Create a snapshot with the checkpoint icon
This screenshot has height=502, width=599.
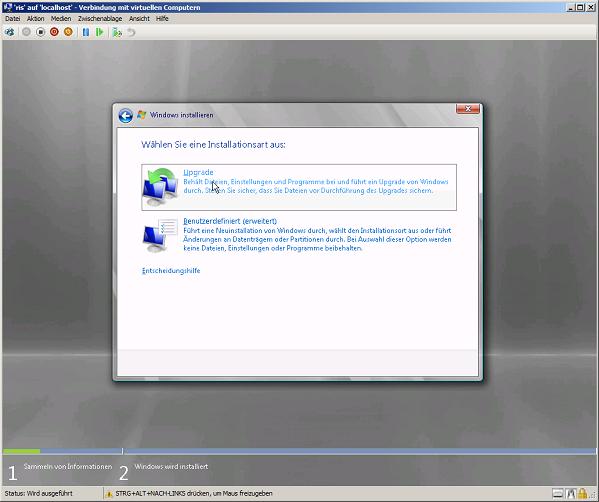pos(117,32)
